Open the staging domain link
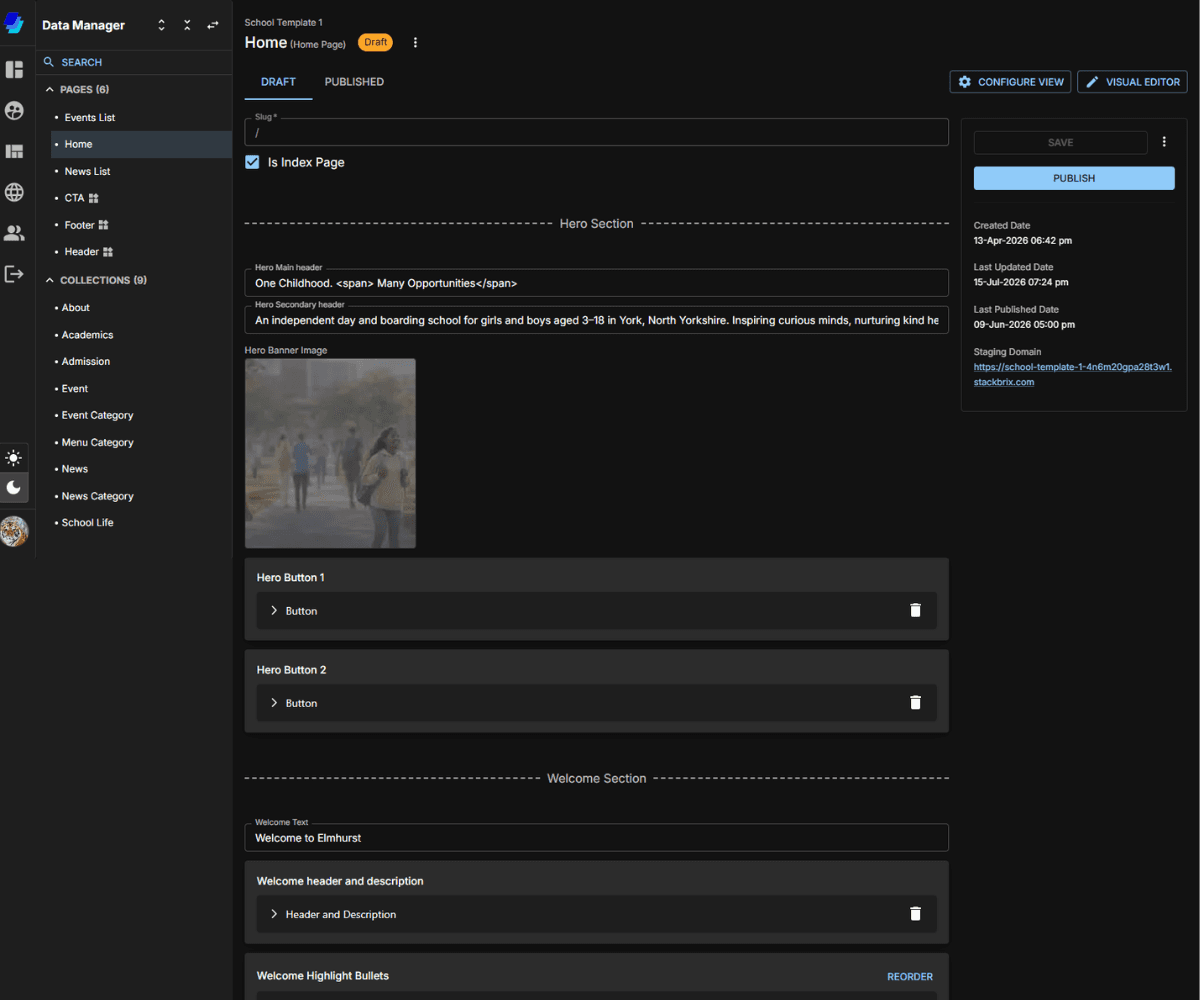The width and height of the screenshot is (1200, 1000). click(x=1073, y=374)
